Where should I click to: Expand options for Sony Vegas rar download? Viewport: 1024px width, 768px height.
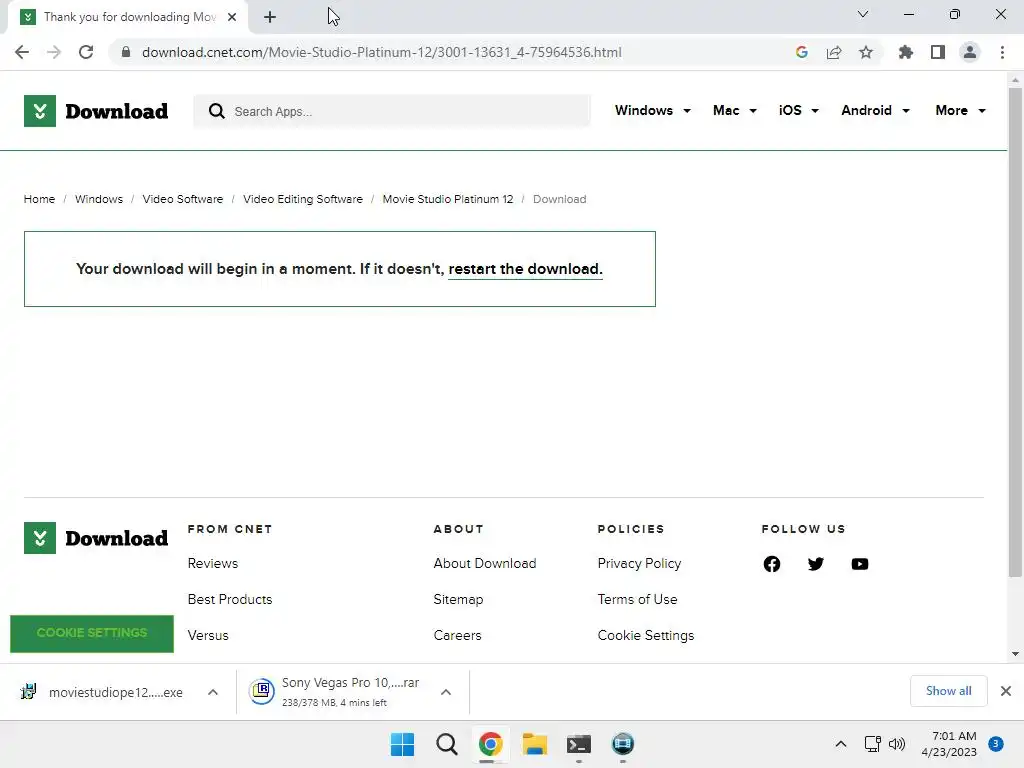(x=446, y=692)
